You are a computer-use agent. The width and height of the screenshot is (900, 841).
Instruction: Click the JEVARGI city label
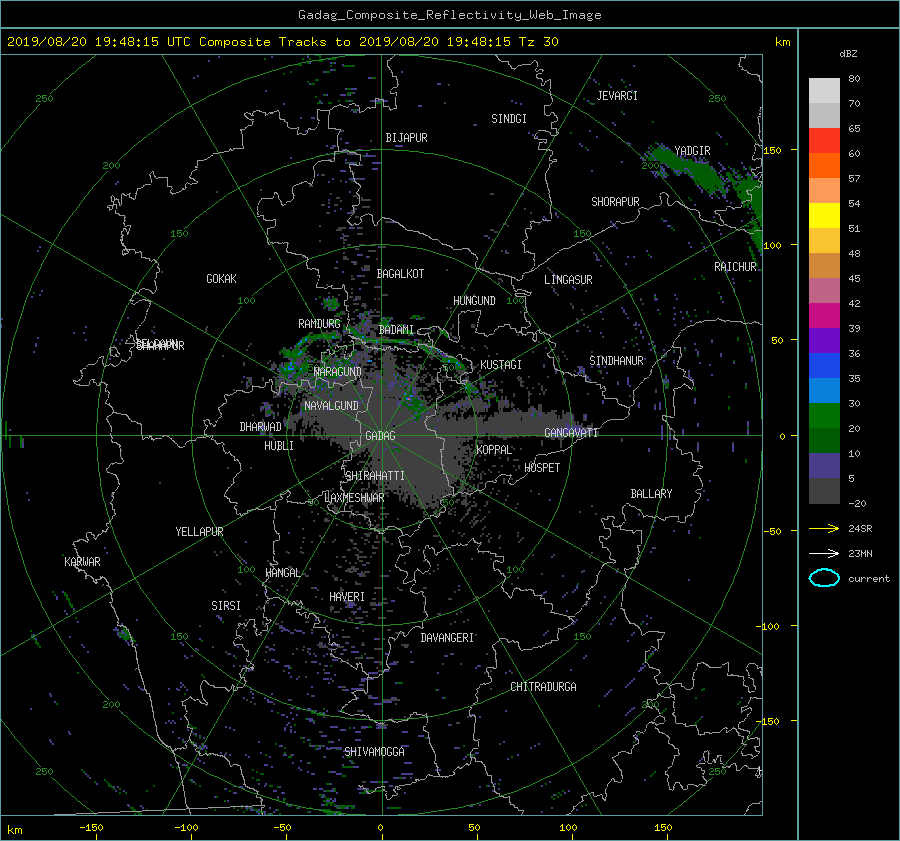(617, 96)
